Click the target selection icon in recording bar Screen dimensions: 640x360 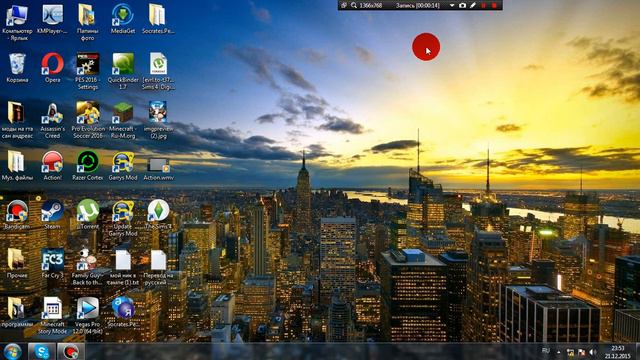[344, 5]
